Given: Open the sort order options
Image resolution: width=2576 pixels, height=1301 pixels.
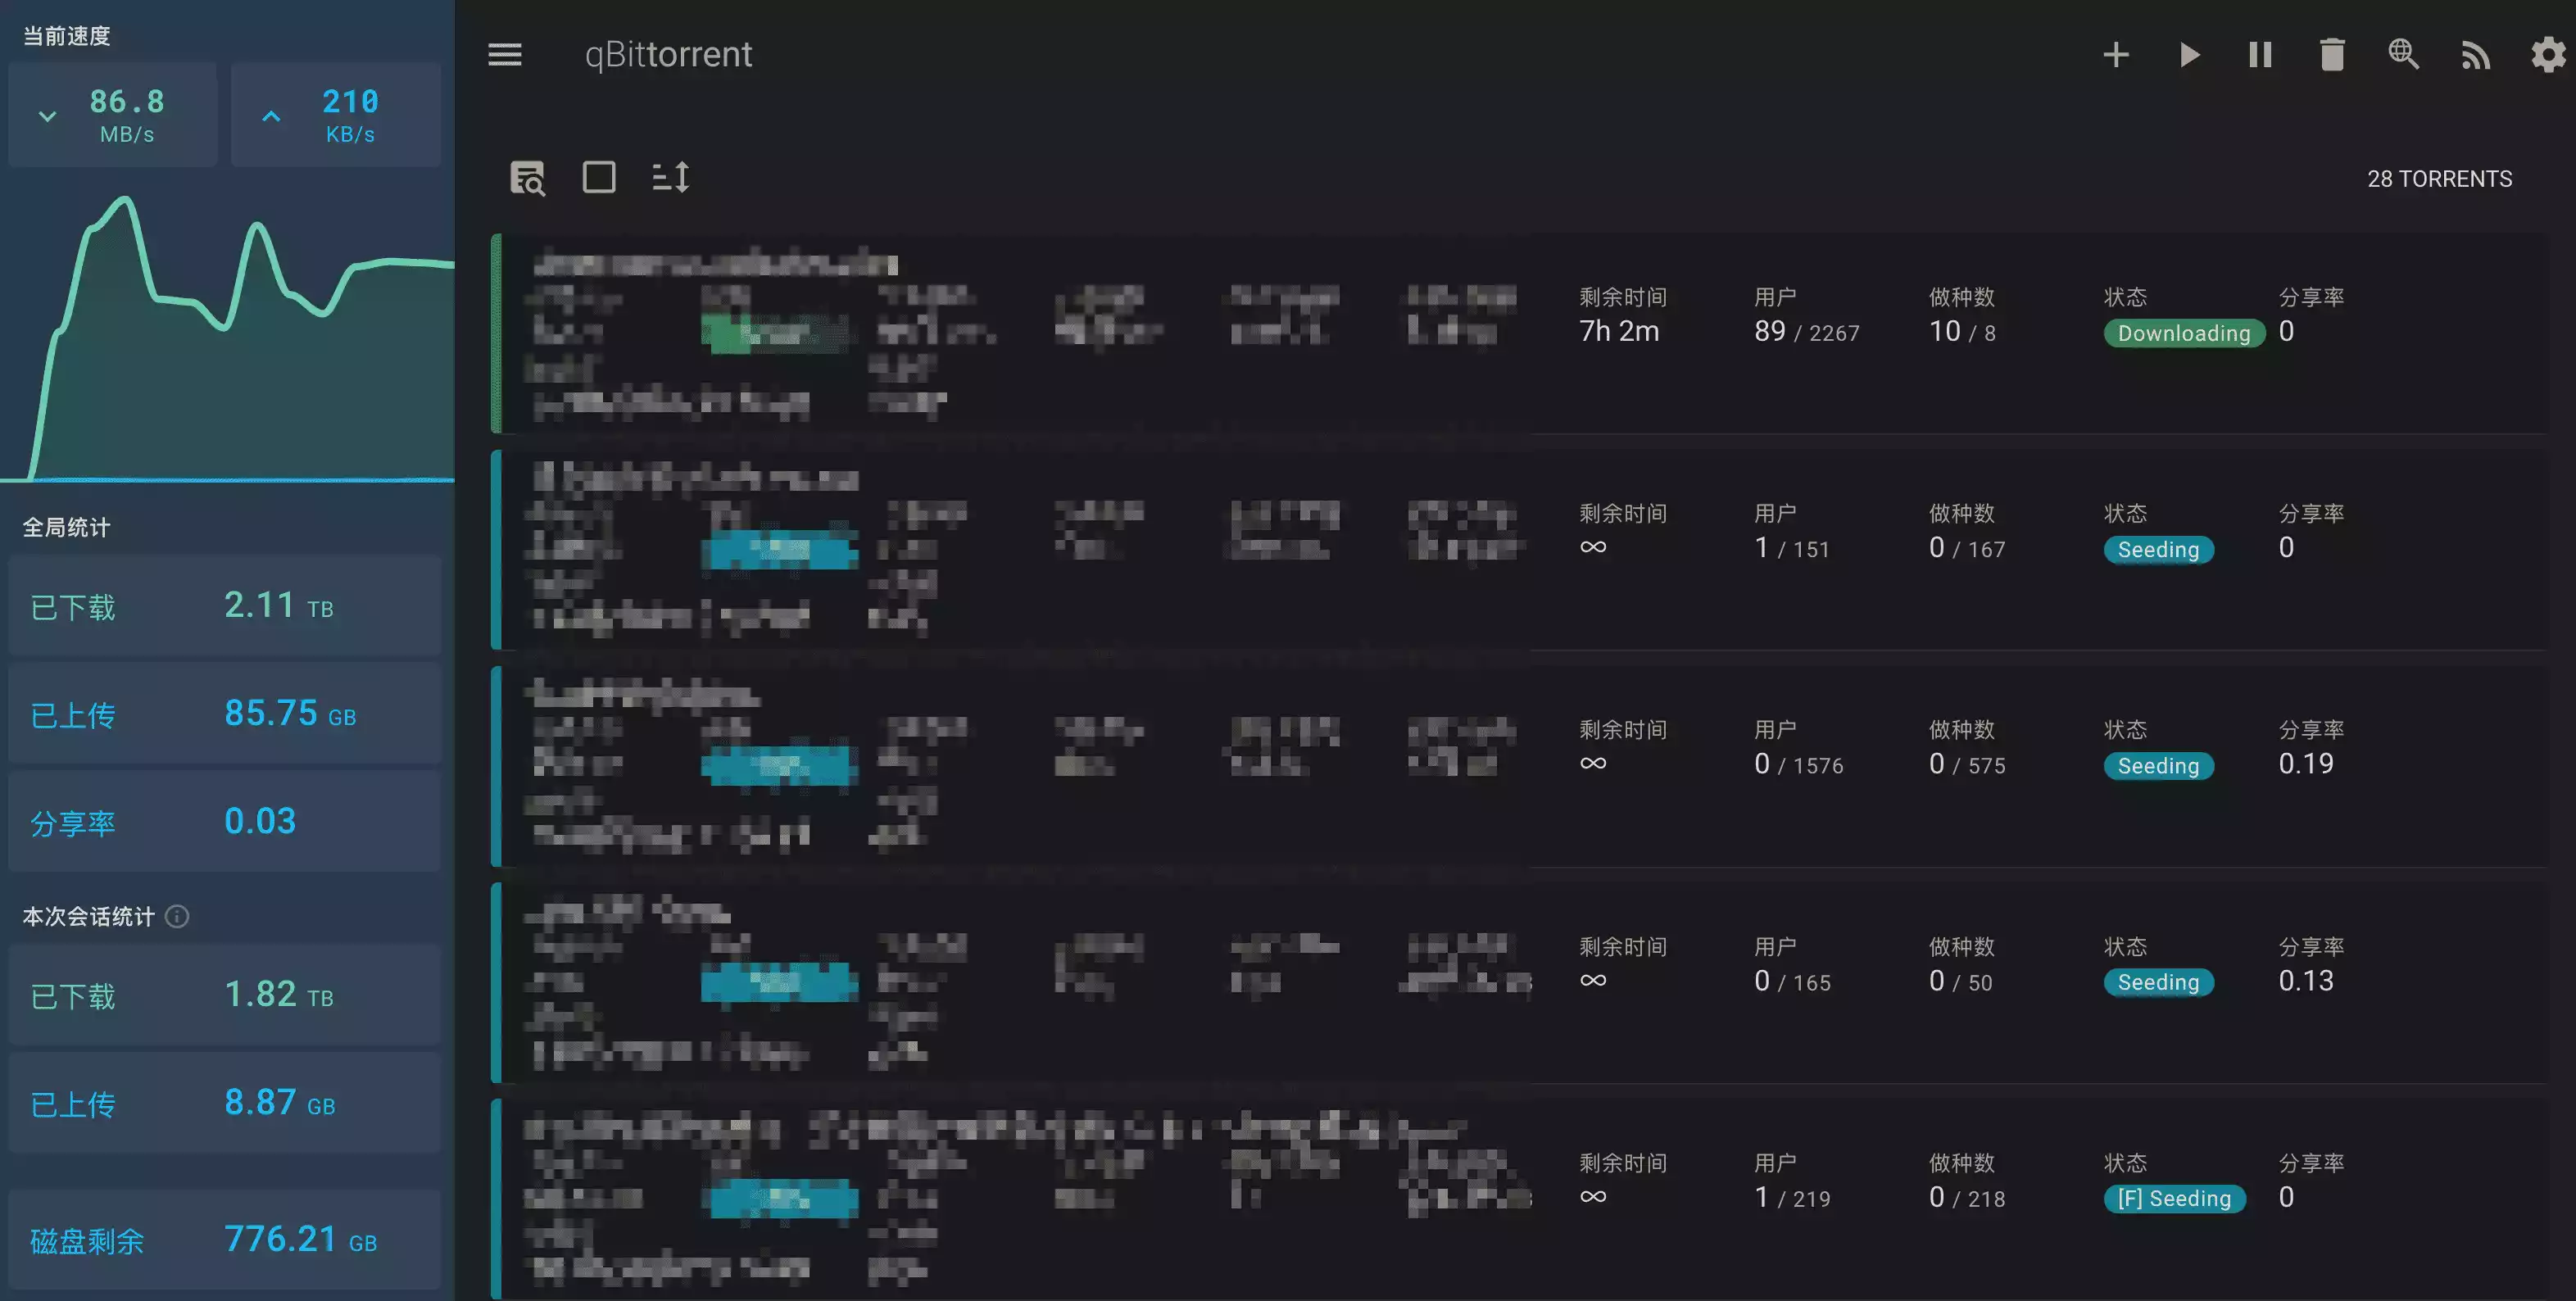Looking at the screenshot, I should (x=671, y=178).
